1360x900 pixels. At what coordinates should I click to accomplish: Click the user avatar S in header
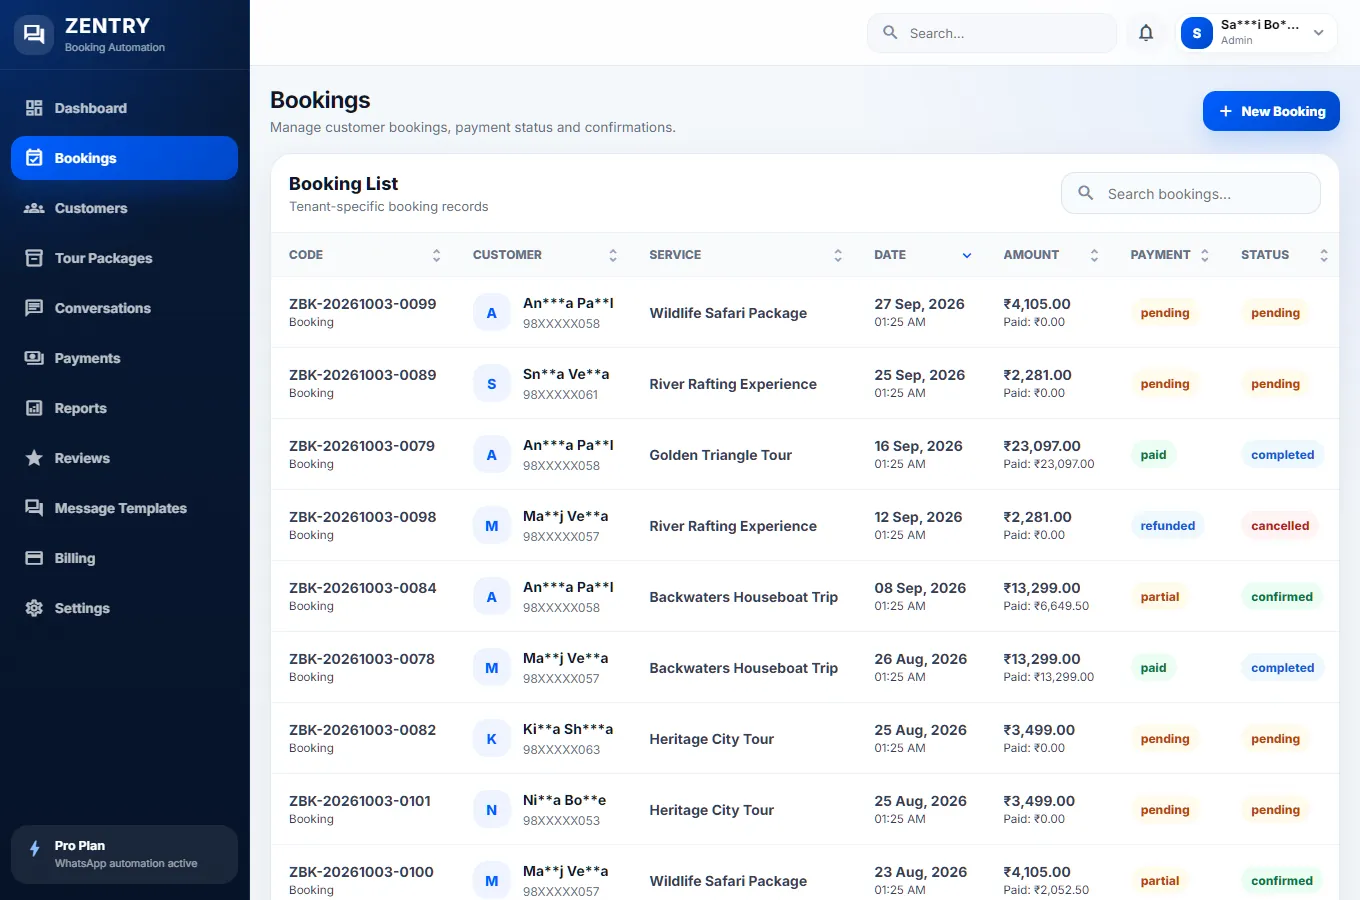pos(1197,33)
